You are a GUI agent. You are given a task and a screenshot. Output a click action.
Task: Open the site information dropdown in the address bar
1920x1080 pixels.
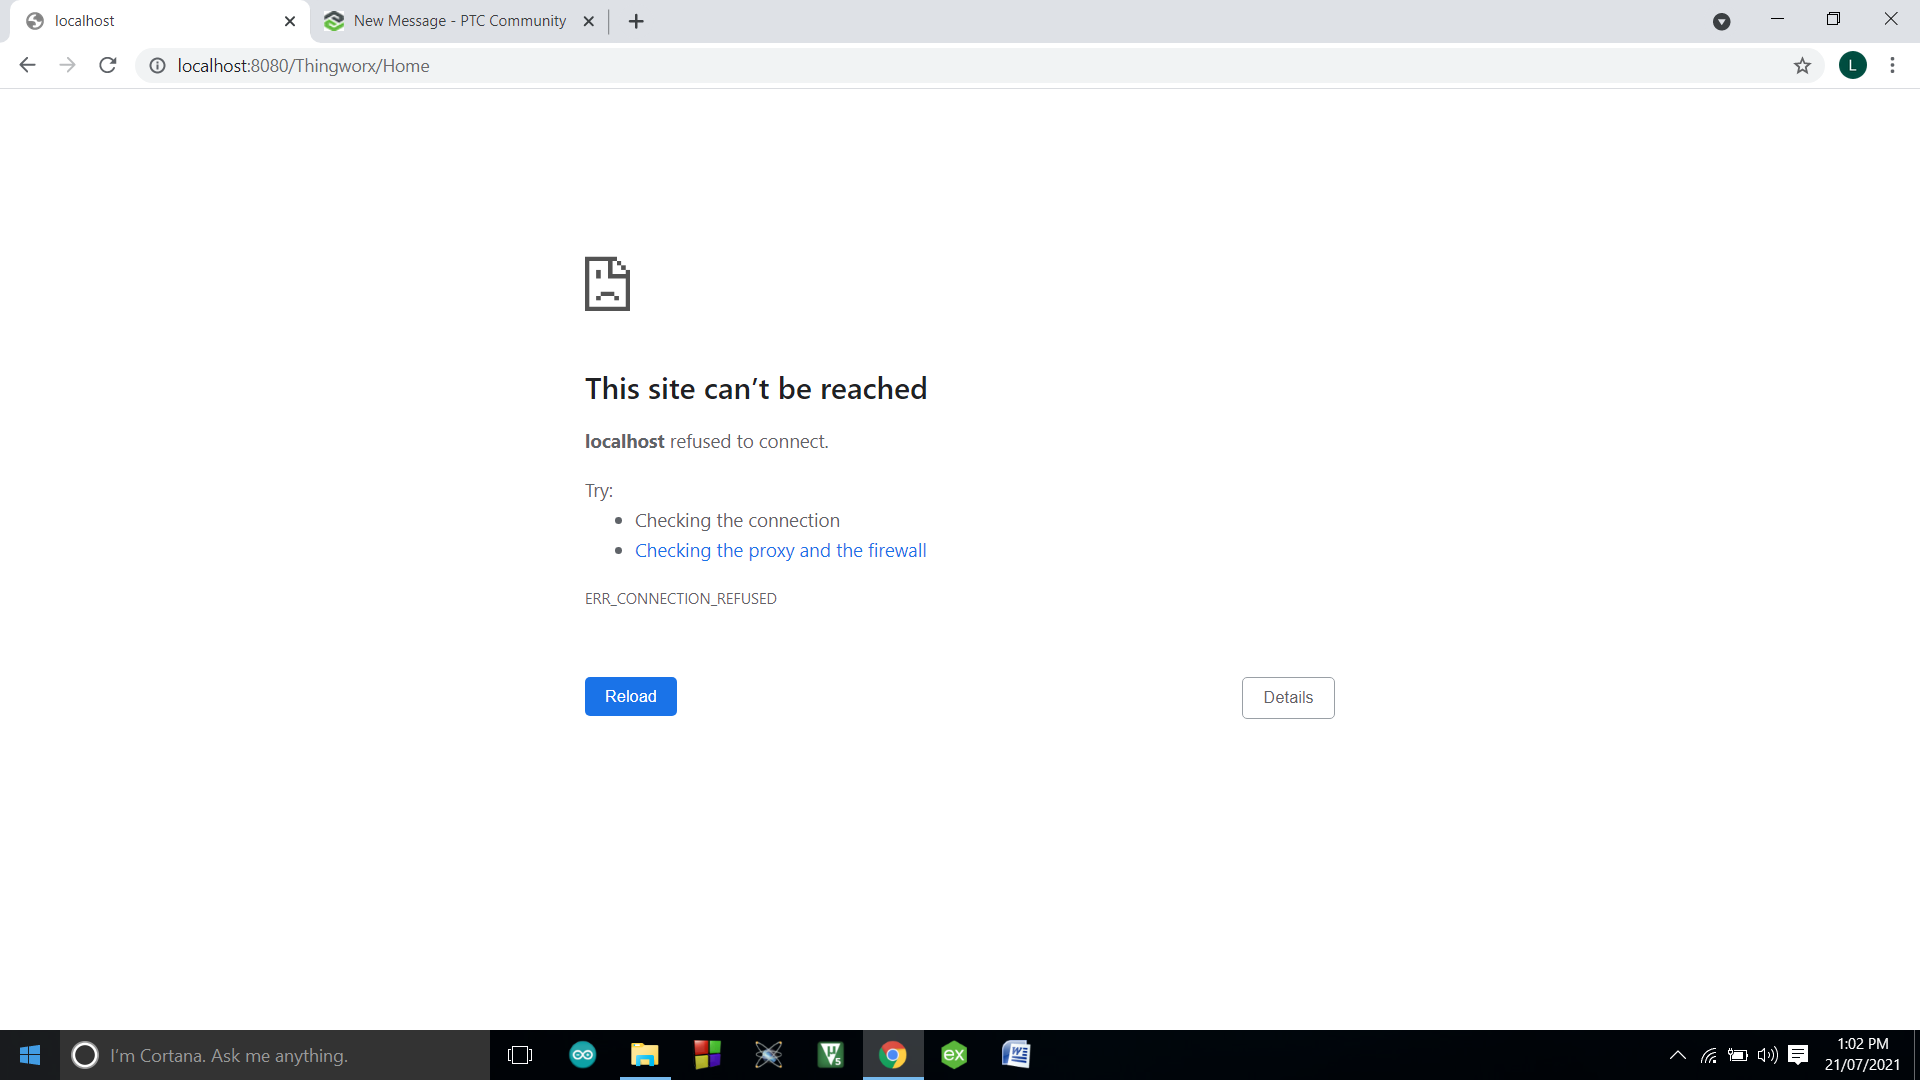click(x=157, y=65)
